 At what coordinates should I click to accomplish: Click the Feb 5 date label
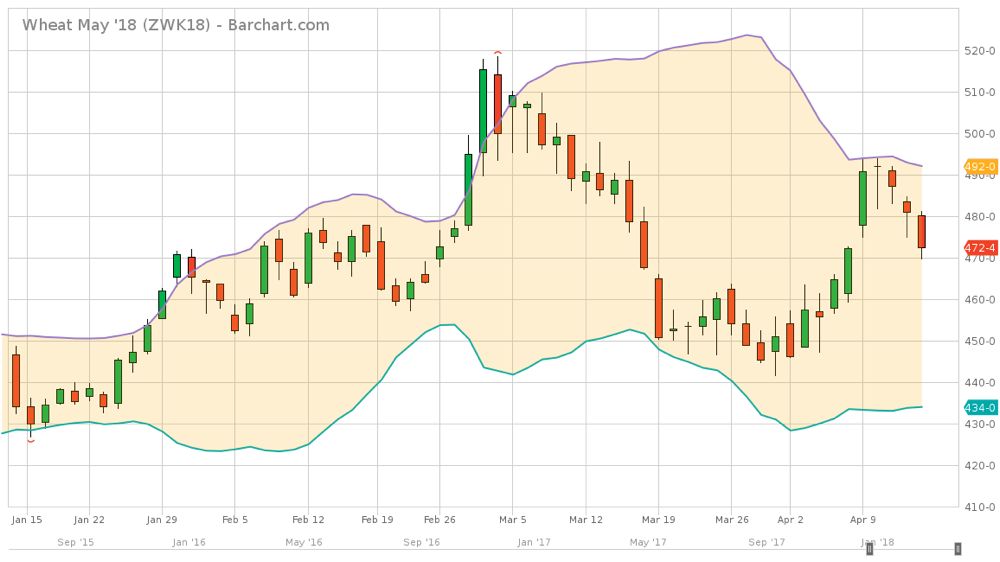pyautogui.click(x=235, y=519)
